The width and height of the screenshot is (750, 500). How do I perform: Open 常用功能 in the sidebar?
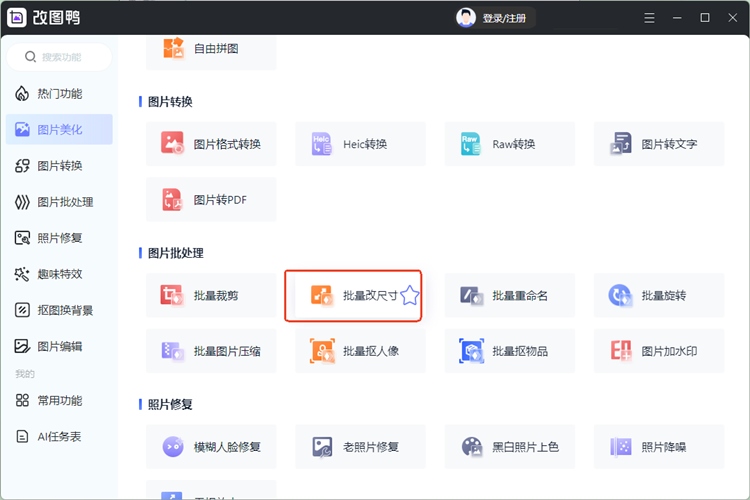point(59,400)
